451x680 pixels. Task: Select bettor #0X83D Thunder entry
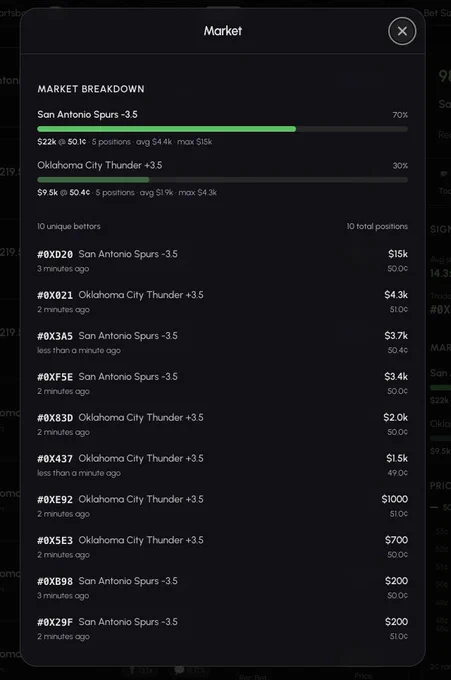222,425
